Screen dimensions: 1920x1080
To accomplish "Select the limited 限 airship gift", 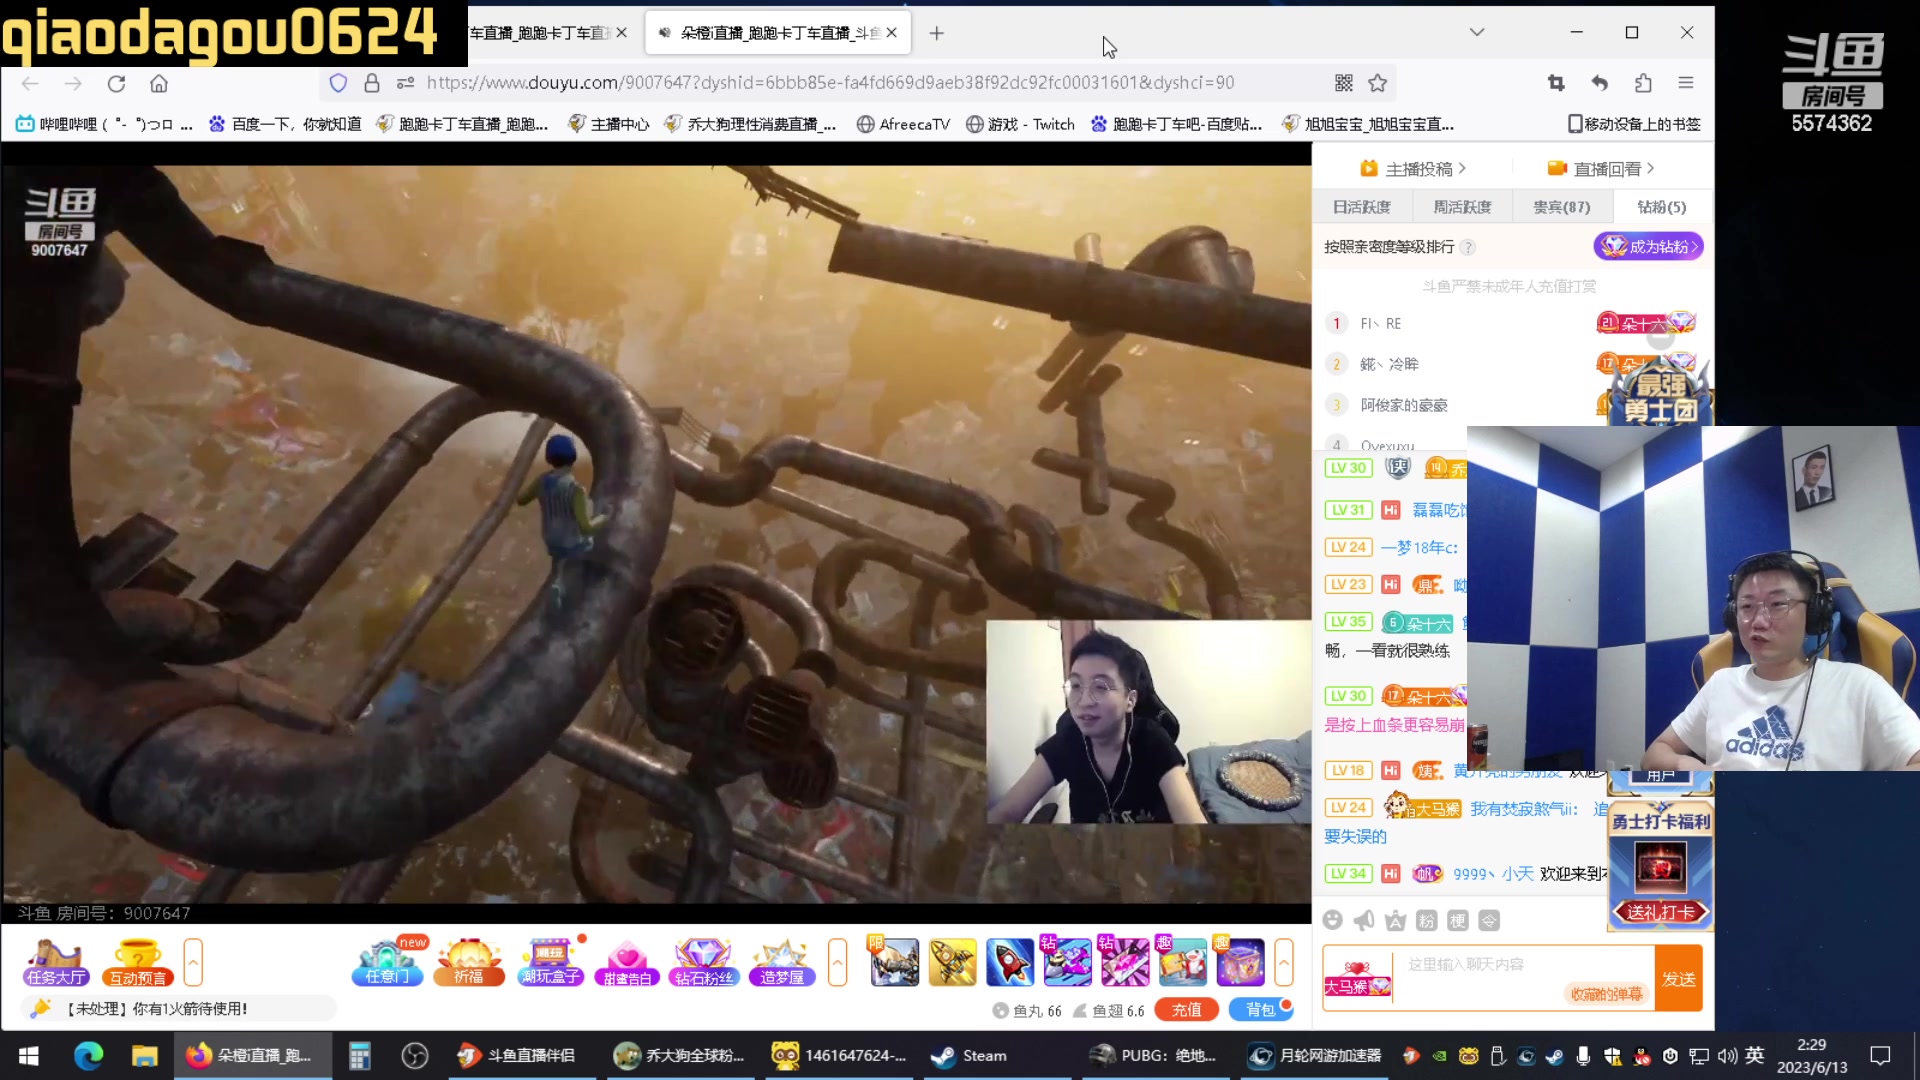I will tap(894, 963).
